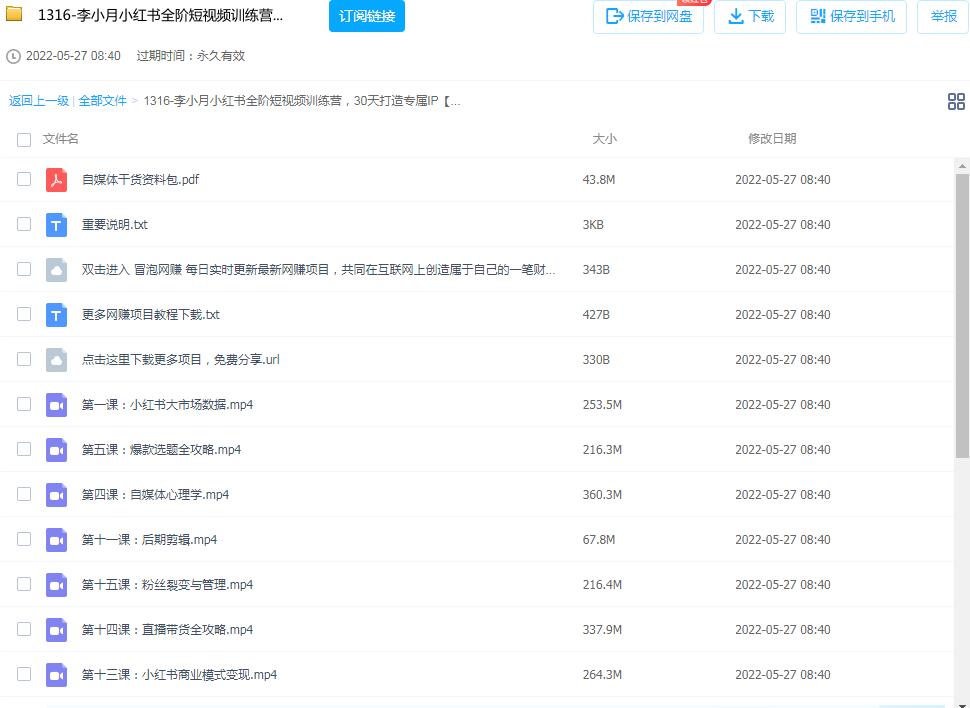Viewport: 970px width, 708px height.
Task: Click the video icon of 第五课：爆款选题全攻略.mp4
Action: (x=56, y=450)
